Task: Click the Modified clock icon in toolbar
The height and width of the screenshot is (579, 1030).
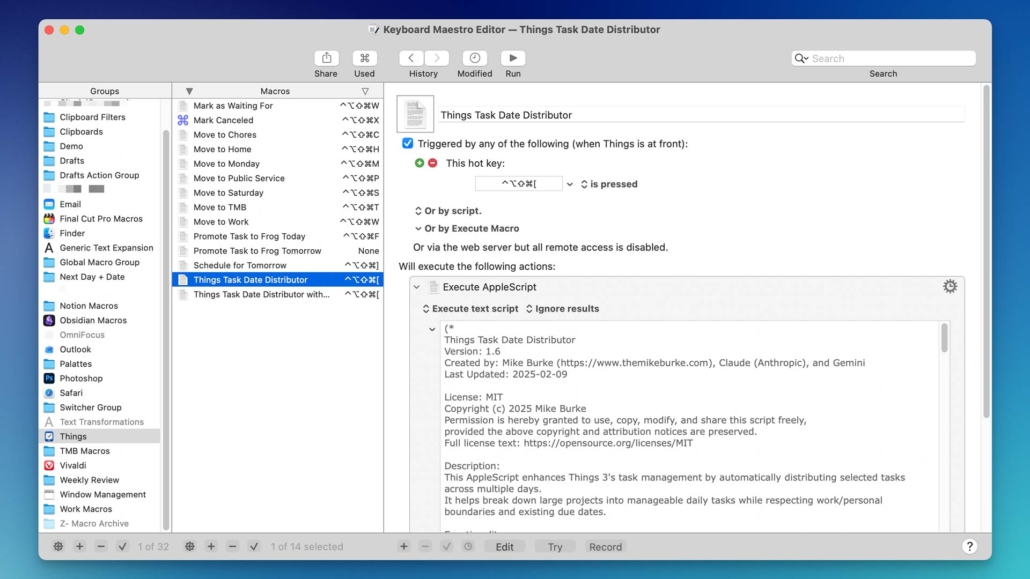Action: coord(474,58)
